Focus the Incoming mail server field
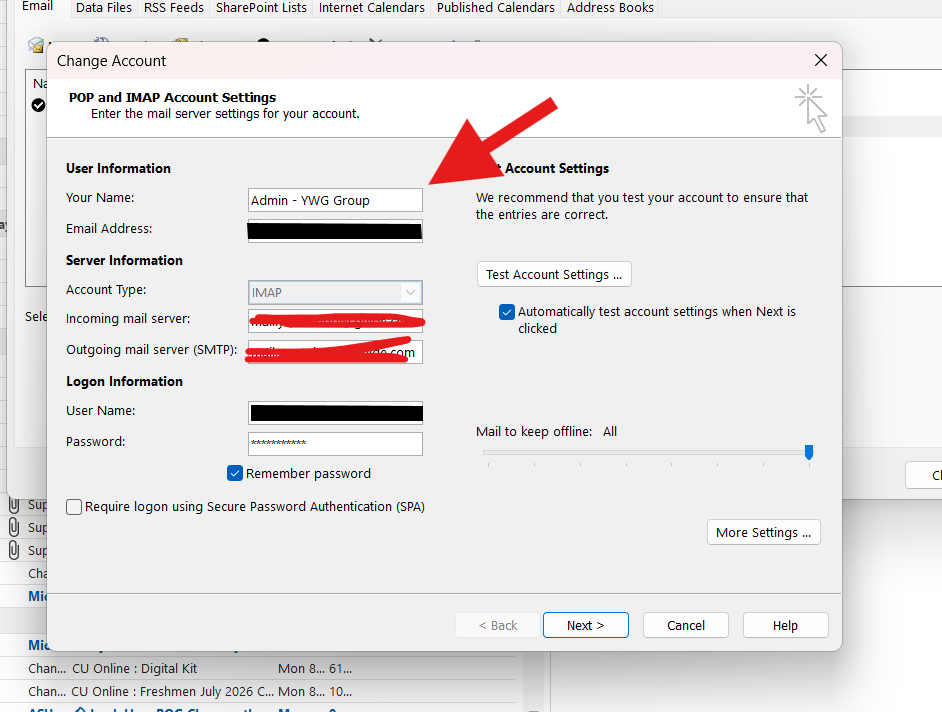 click(335, 321)
